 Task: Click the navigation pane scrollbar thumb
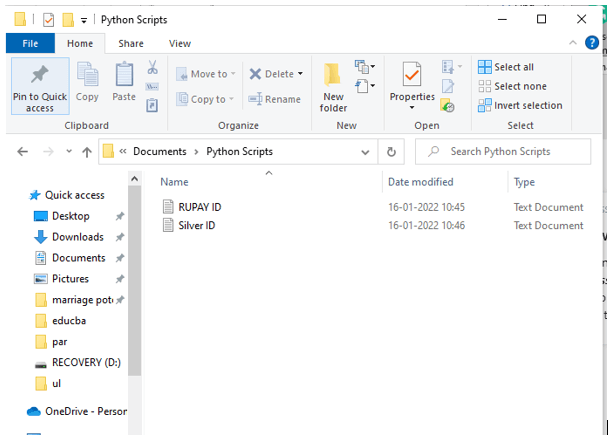[x=135, y=280]
